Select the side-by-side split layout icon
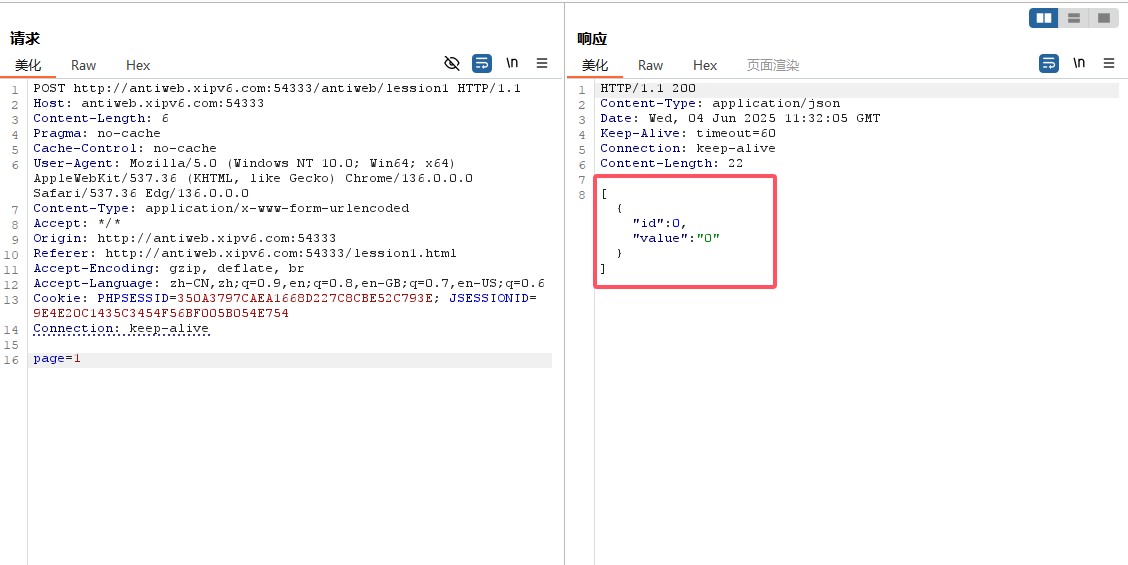Screen dimensions: 1128x565 pyautogui.click(x=1044, y=18)
